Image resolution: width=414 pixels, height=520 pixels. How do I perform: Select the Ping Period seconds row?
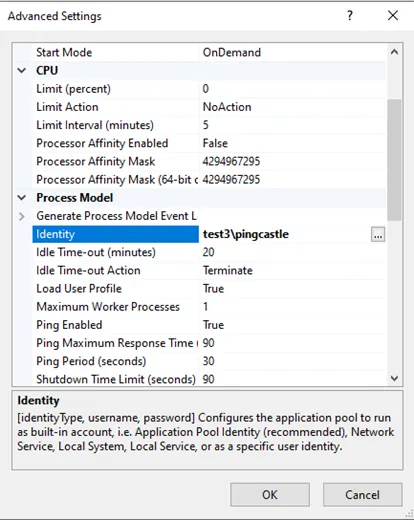point(209,361)
